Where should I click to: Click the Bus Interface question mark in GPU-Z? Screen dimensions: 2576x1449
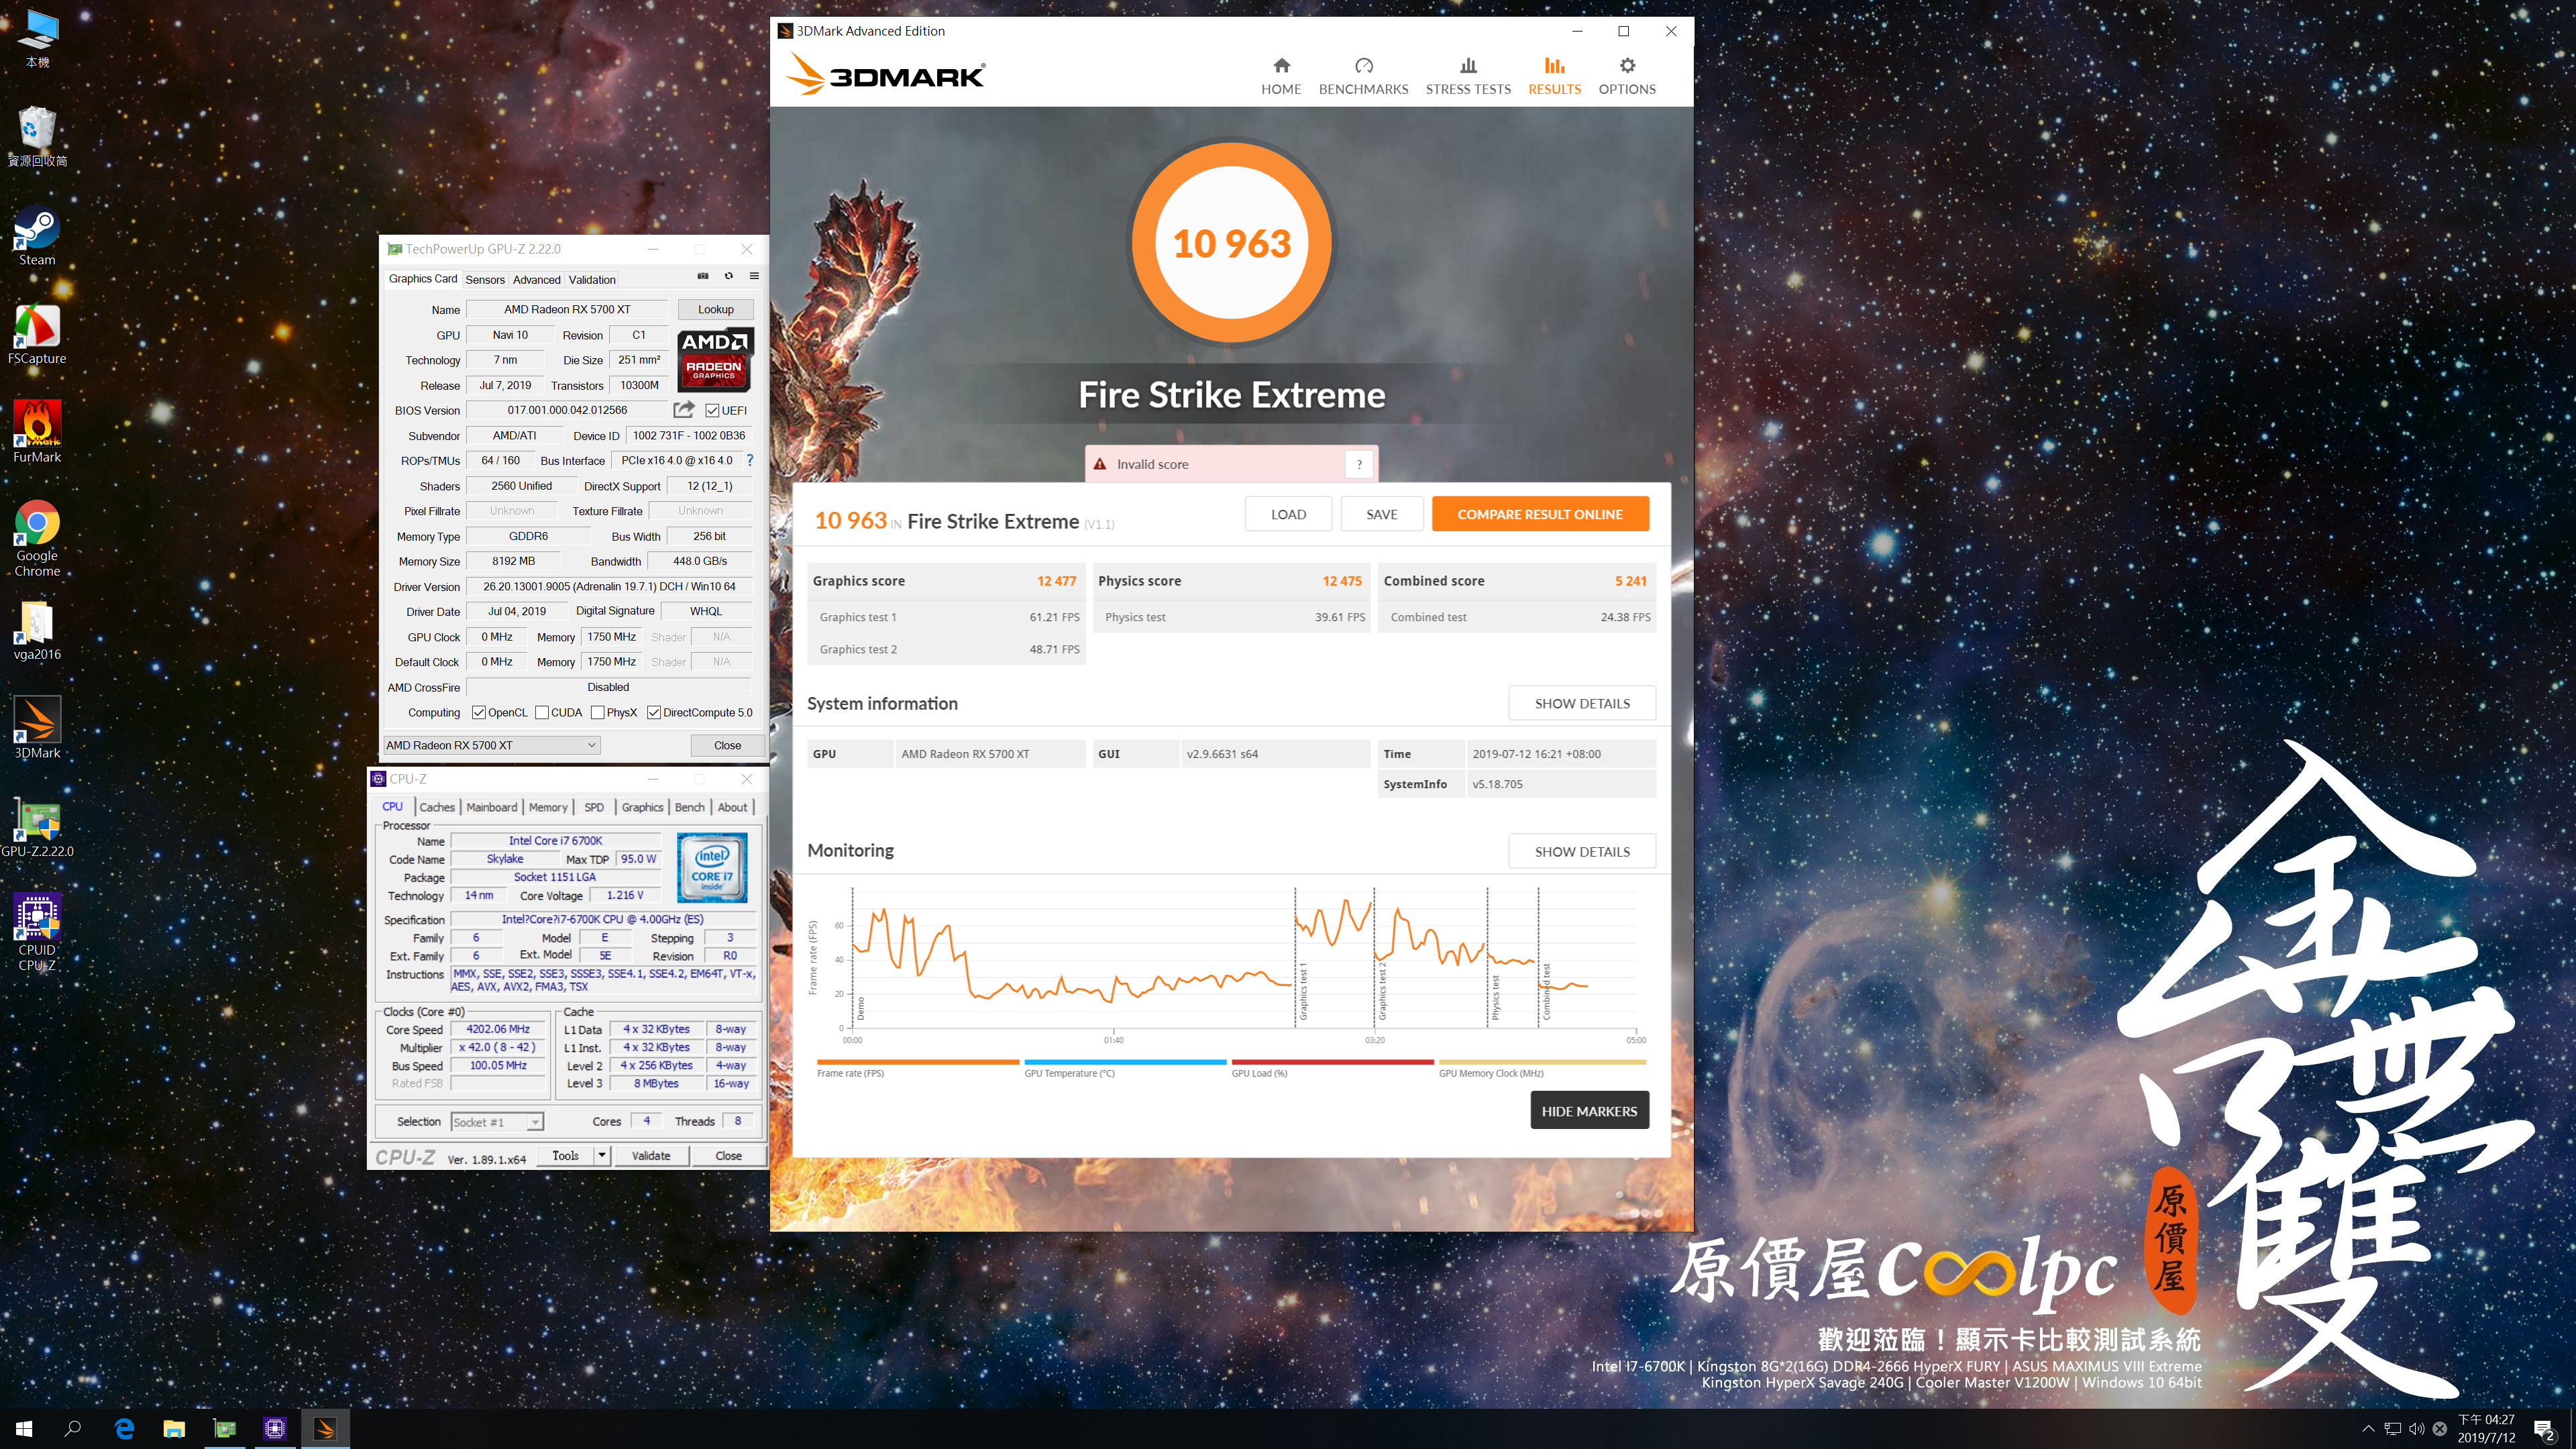pyautogui.click(x=750, y=460)
